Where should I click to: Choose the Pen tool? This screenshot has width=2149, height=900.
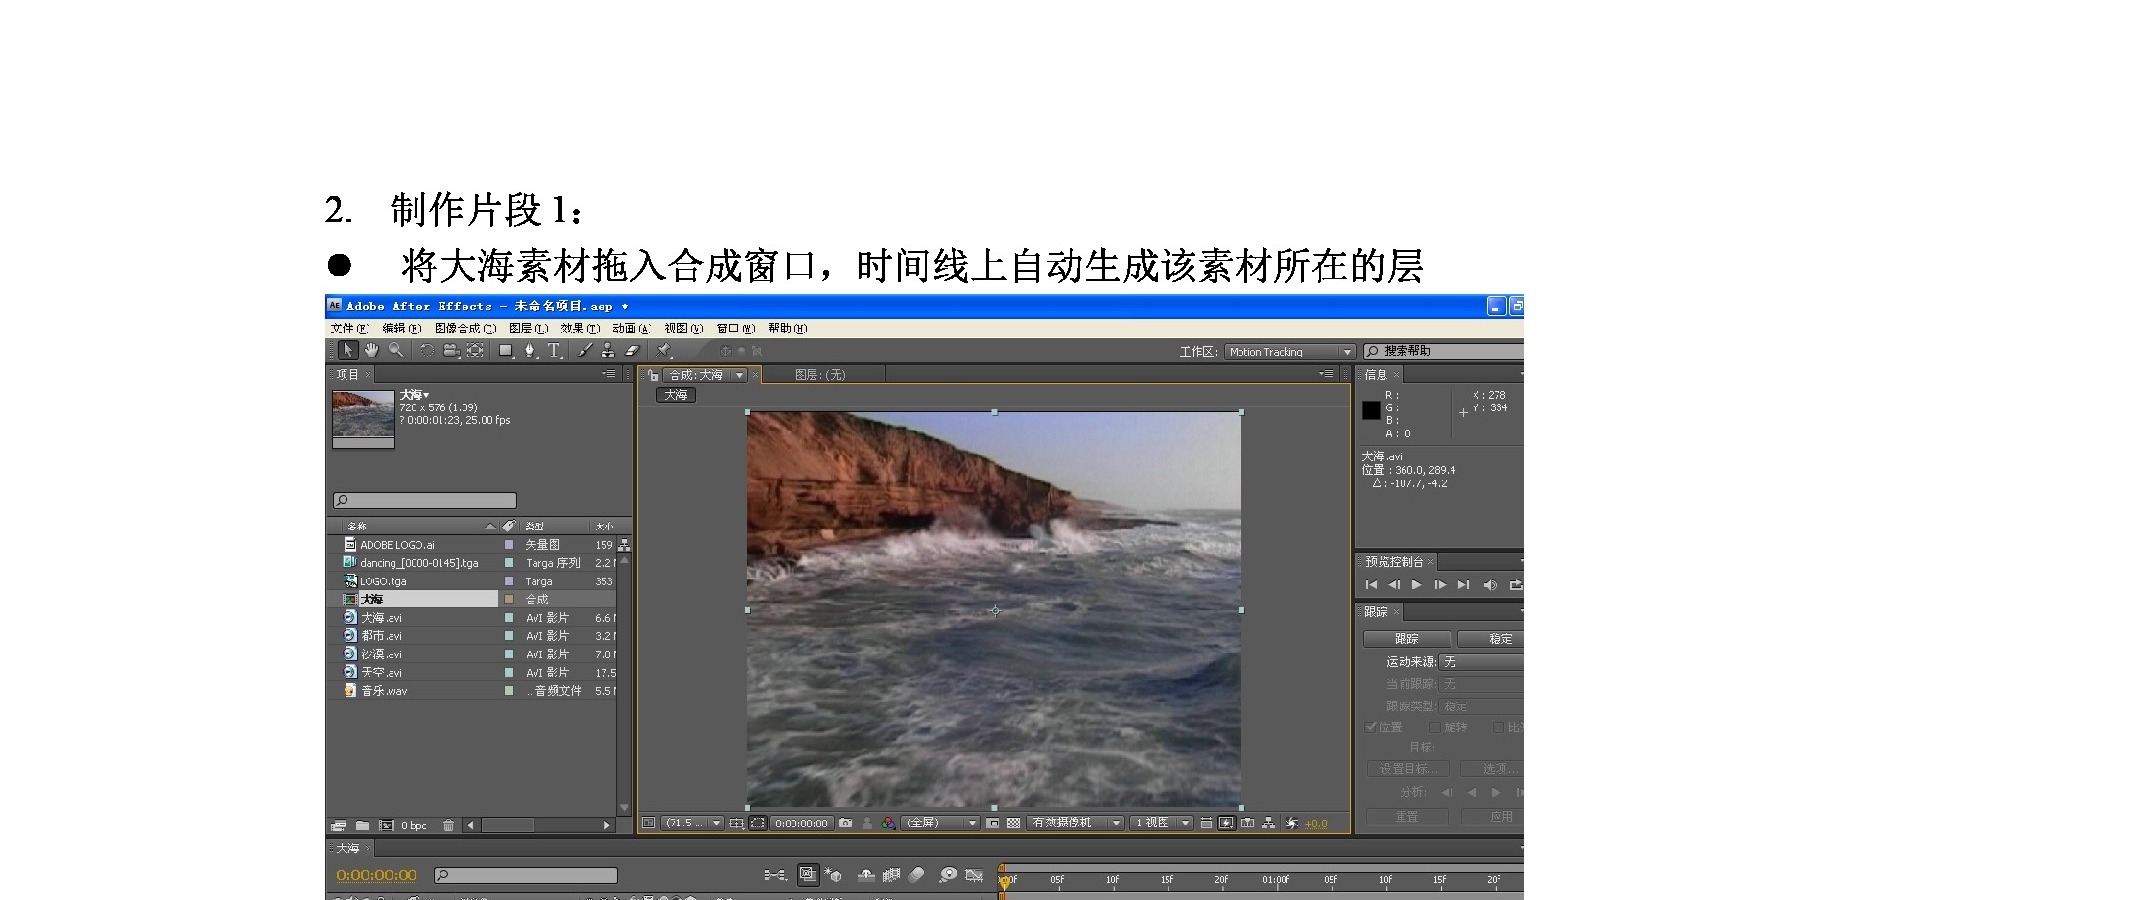point(530,350)
